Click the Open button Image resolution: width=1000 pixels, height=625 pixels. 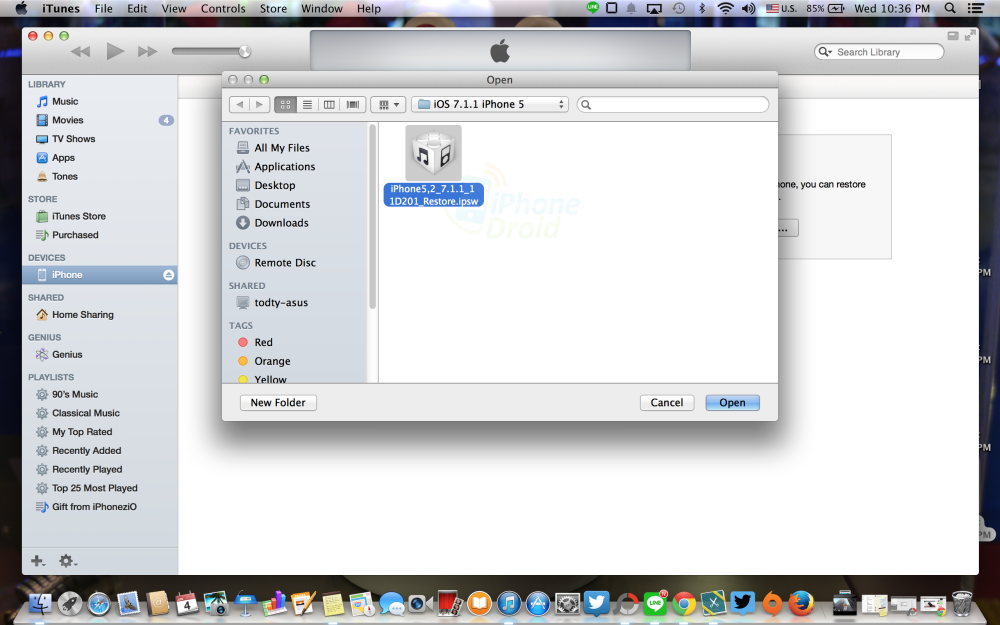(x=732, y=402)
